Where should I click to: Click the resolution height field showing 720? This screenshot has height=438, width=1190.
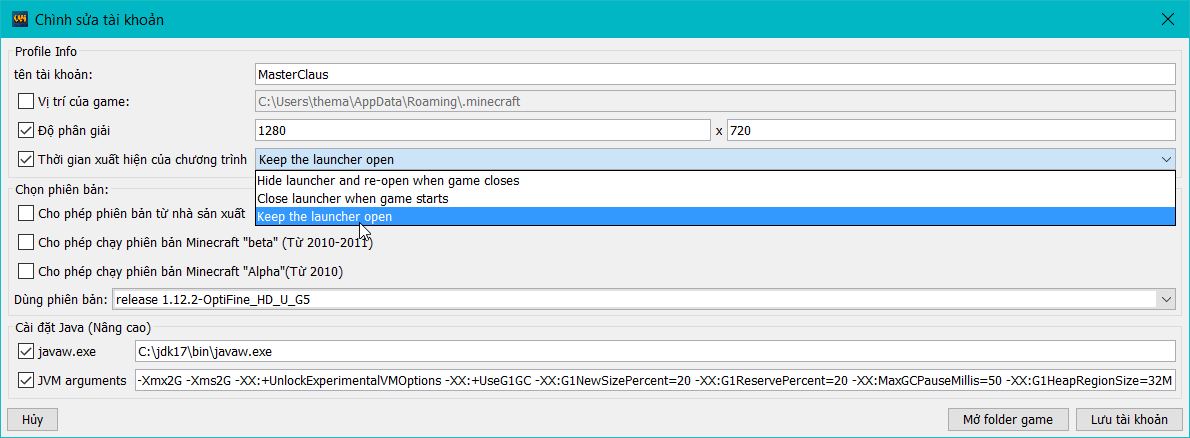tap(951, 131)
